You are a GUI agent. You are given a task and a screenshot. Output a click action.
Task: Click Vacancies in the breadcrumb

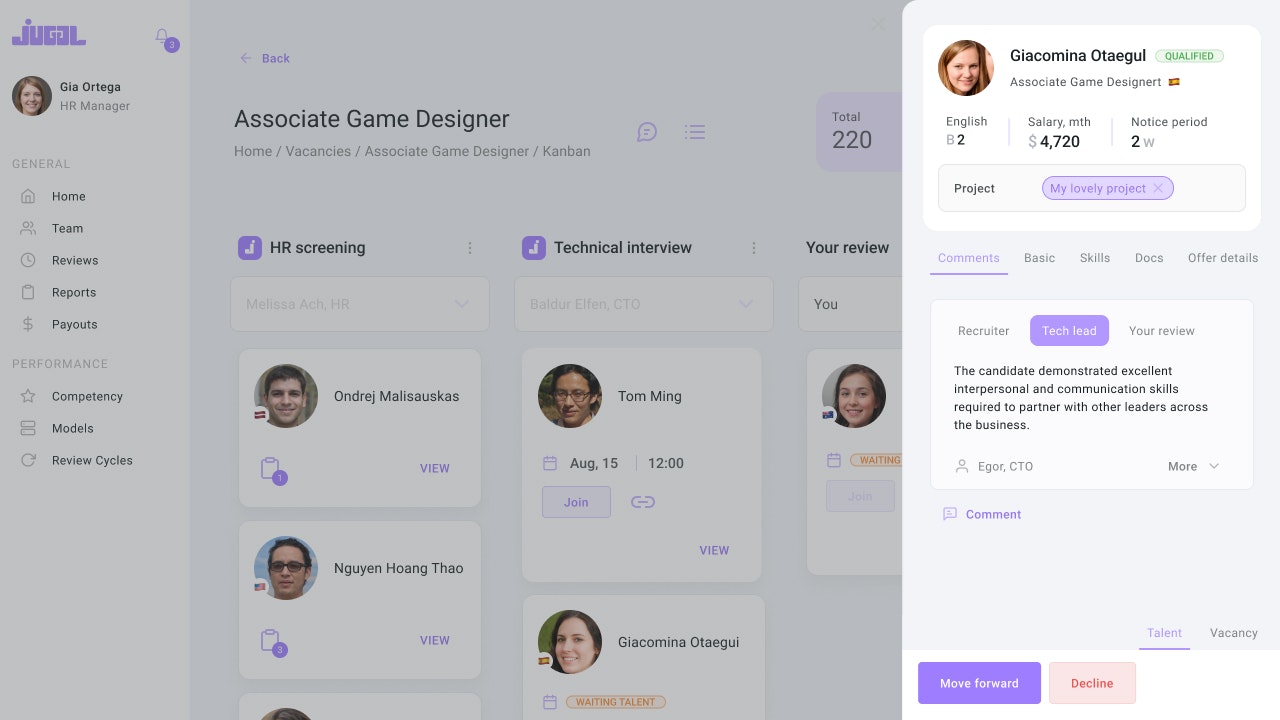pyautogui.click(x=318, y=151)
